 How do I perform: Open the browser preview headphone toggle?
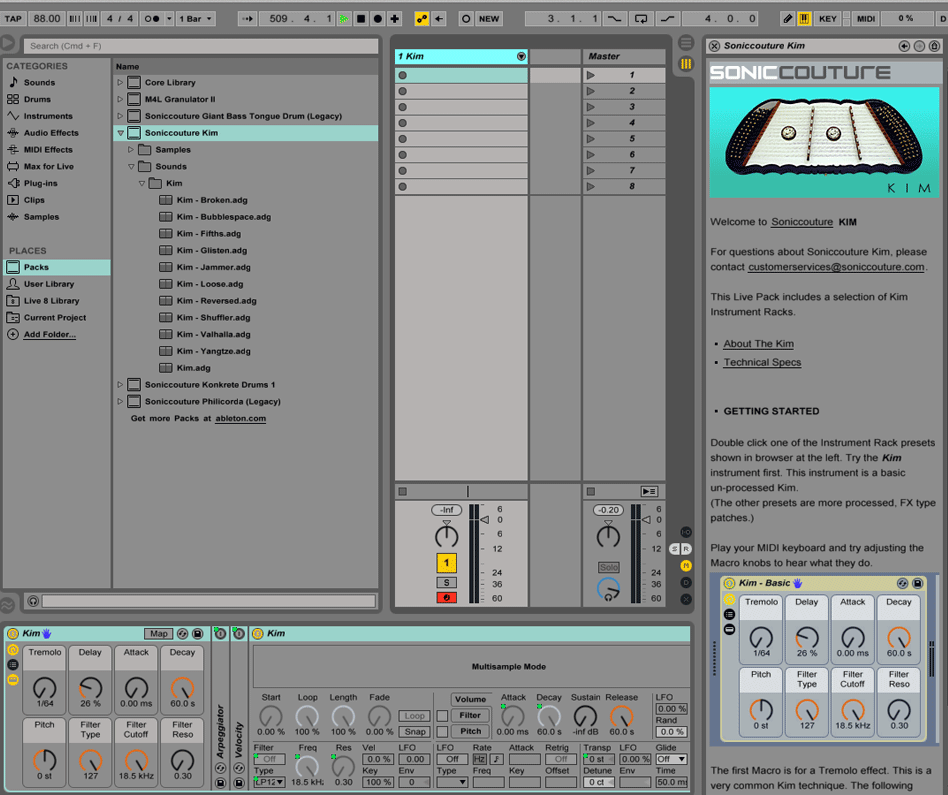point(33,601)
